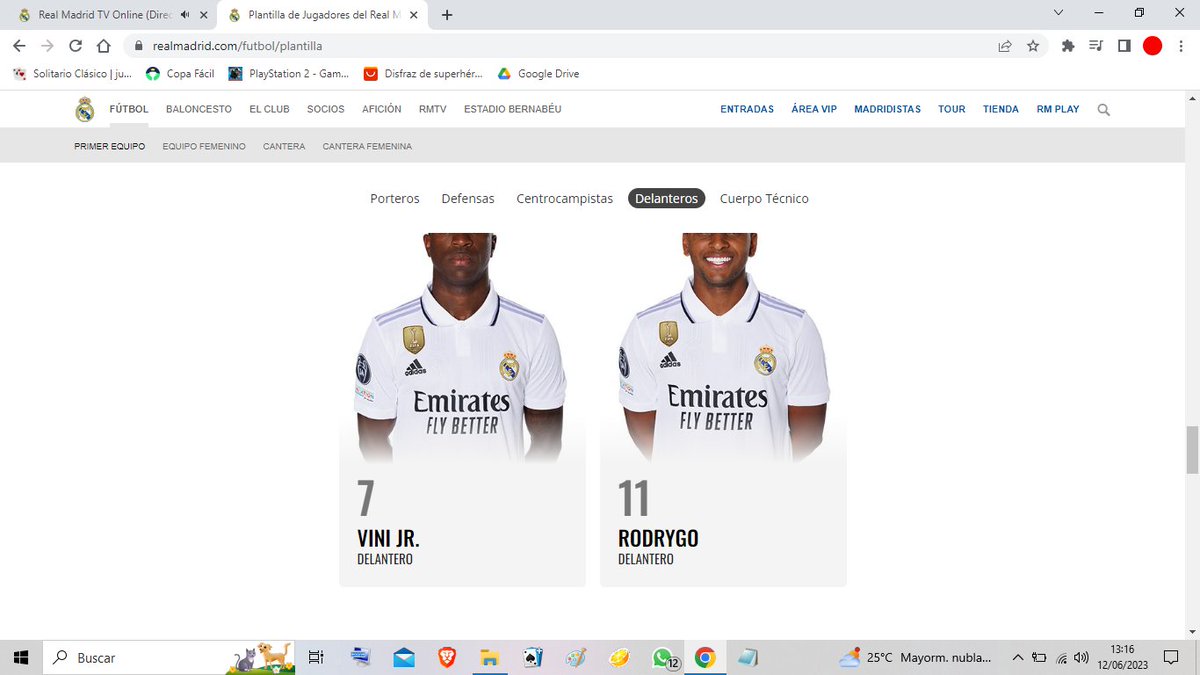Open Google Drive bookmark
The width and height of the screenshot is (1200, 675).
click(538, 74)
